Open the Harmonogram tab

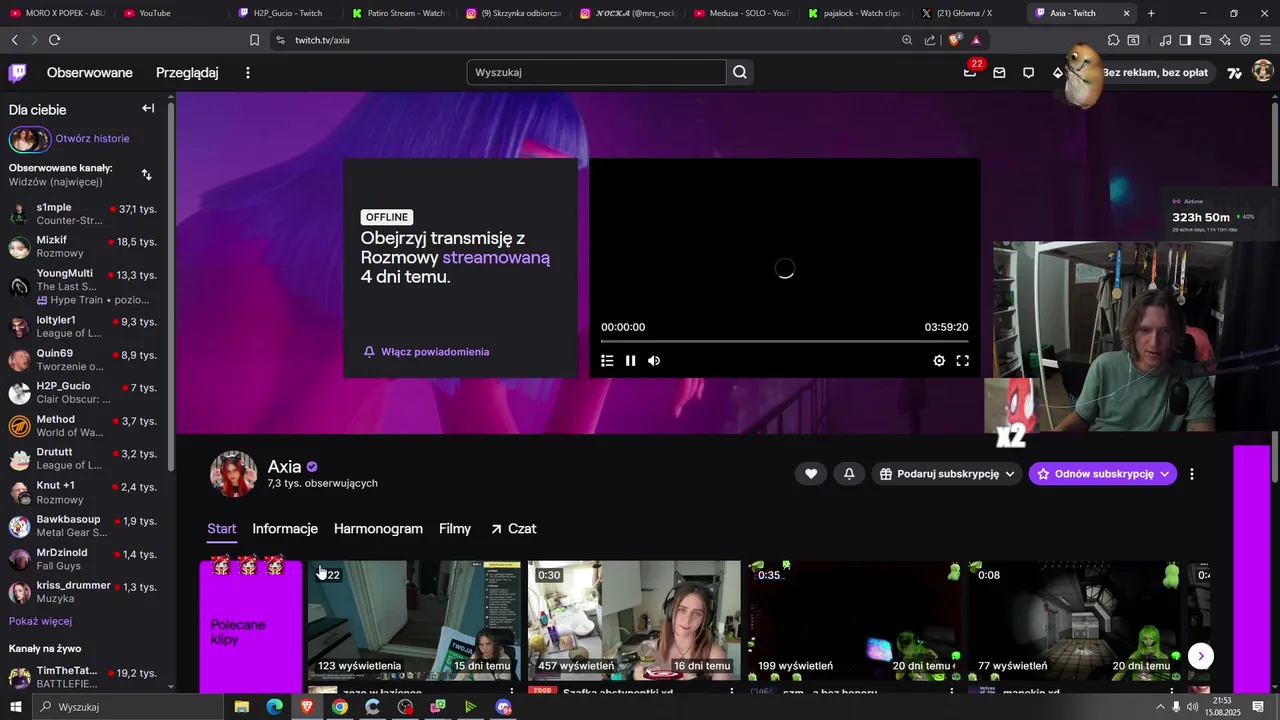378,529
